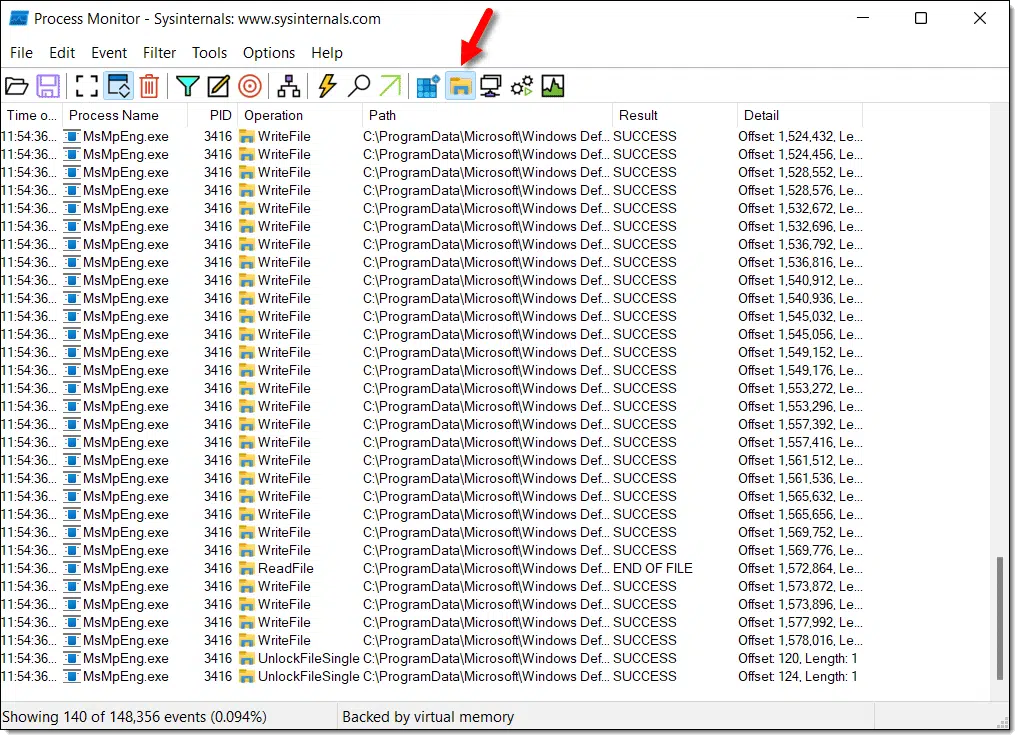This screenshot has height=740, width=1020.
Task: Click the Save floppy disk icon
Action: point(48,86)
